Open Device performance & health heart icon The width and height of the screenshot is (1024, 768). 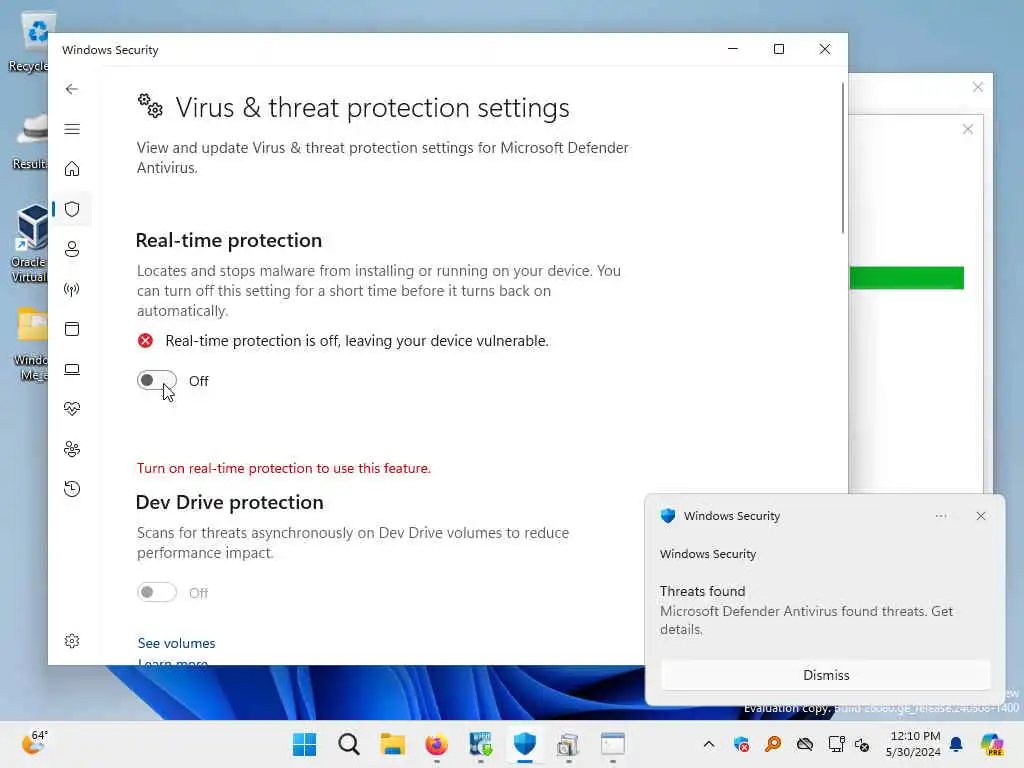click(72, 409)
